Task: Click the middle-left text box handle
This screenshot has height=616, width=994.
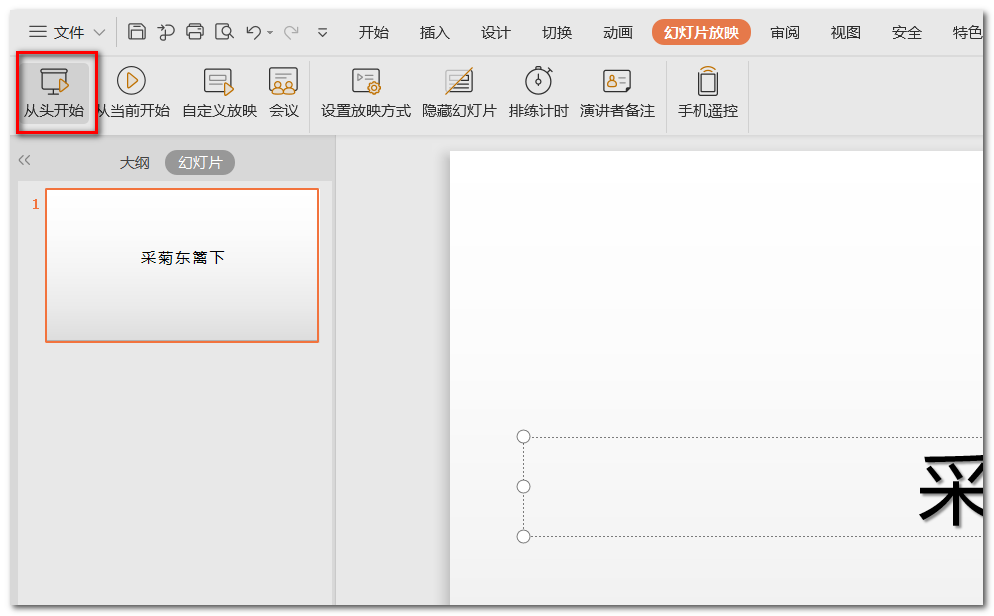Action: [523, 487]
